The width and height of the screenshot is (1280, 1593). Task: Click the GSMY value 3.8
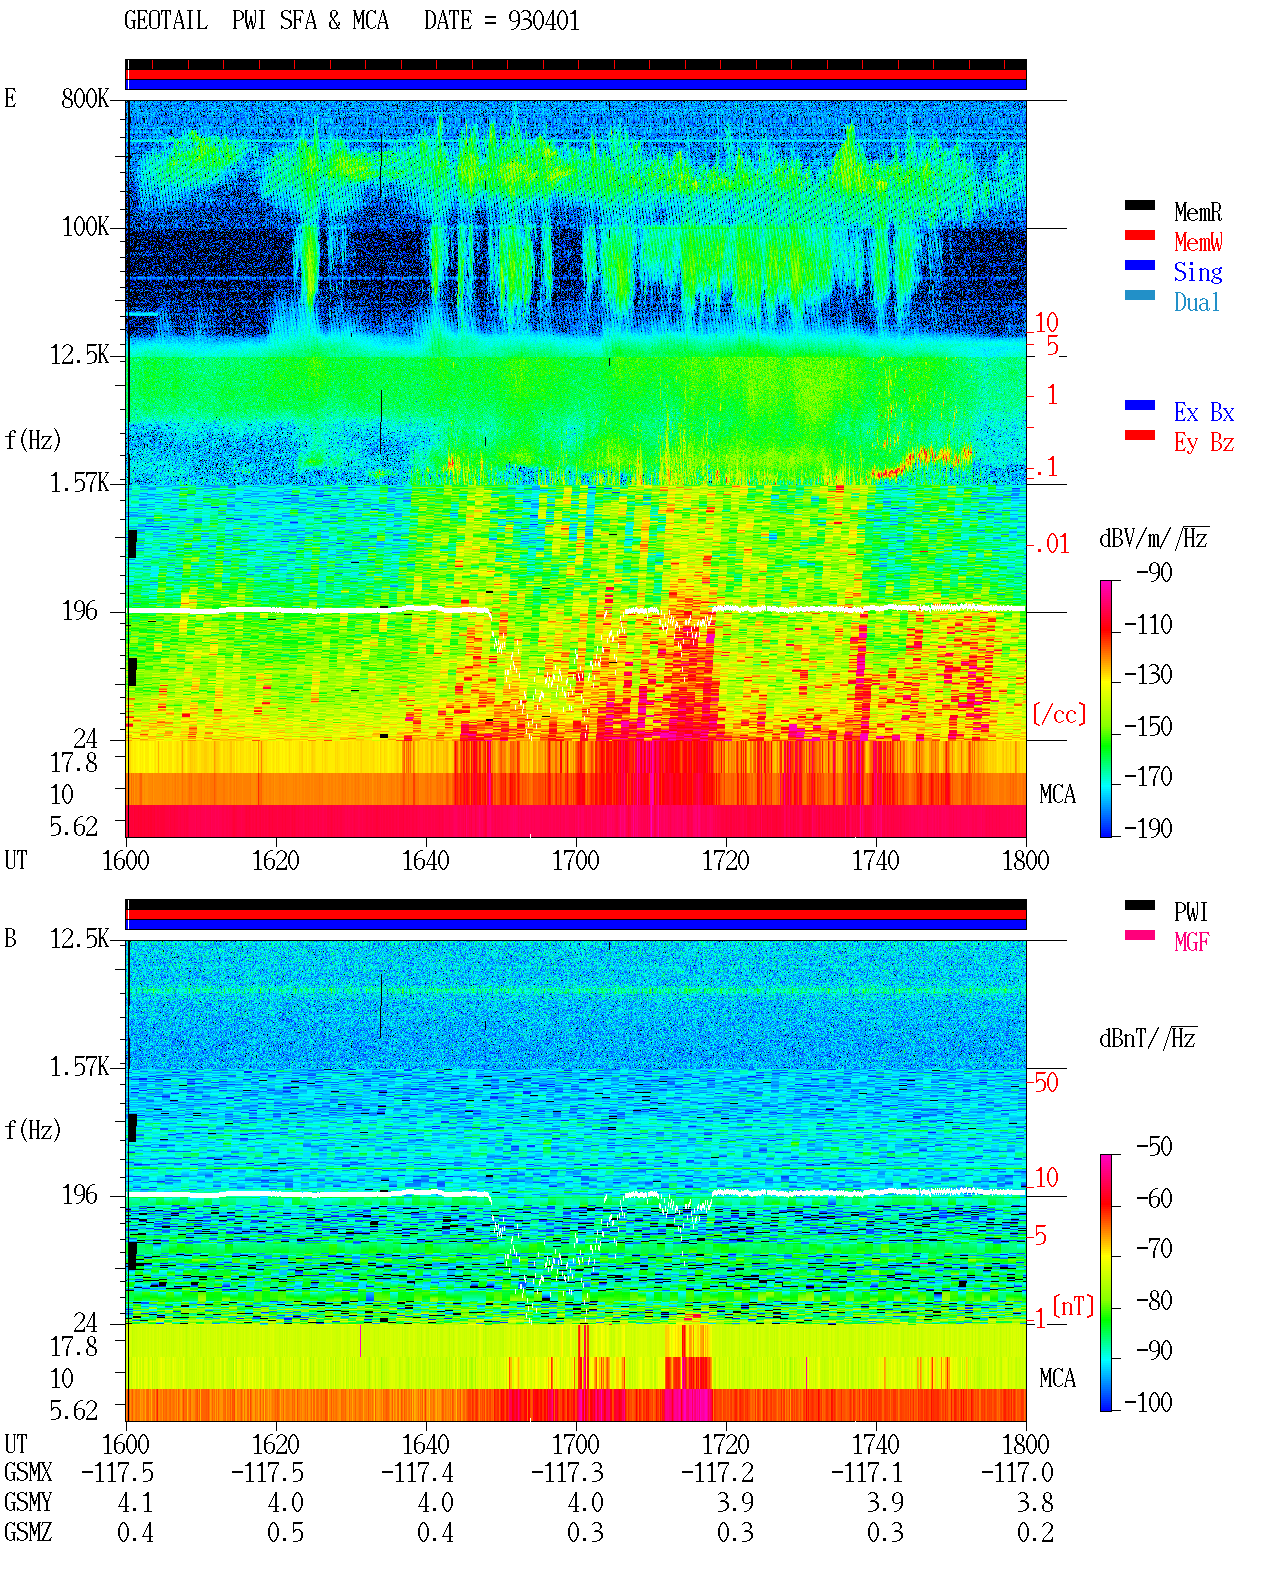coord(1035,1503)
